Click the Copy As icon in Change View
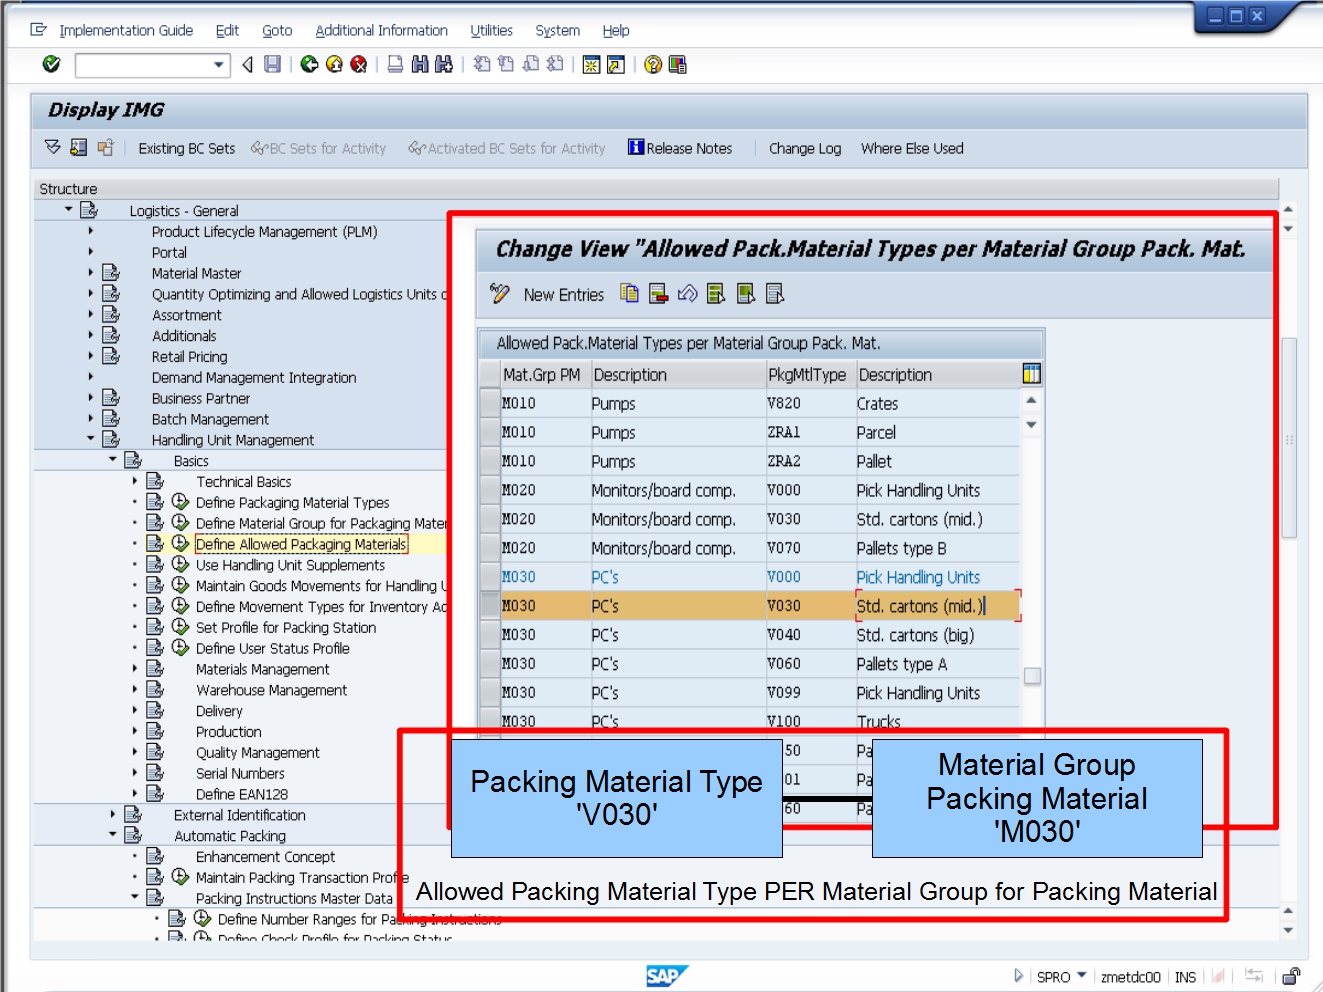The height and width of the screenshot is (992, 1323). point(629,293)
